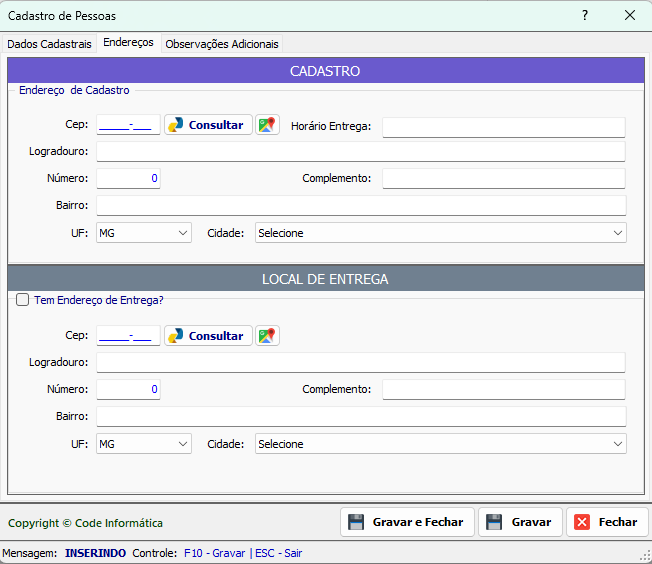Click Consultar next to the Local de Entrega Cep
Image resolution: width=652 pixels, height=564 pixels.
coord(208,336)
